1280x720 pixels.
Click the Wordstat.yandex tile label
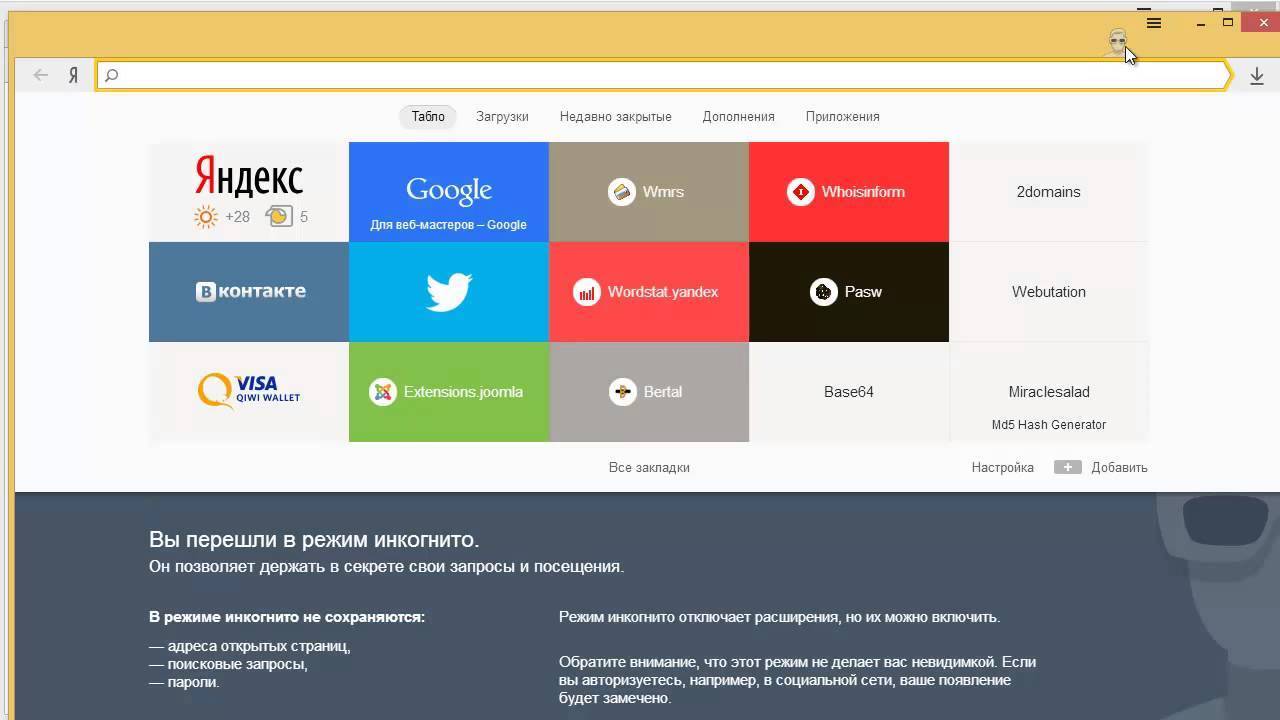[x=663, y=292]
